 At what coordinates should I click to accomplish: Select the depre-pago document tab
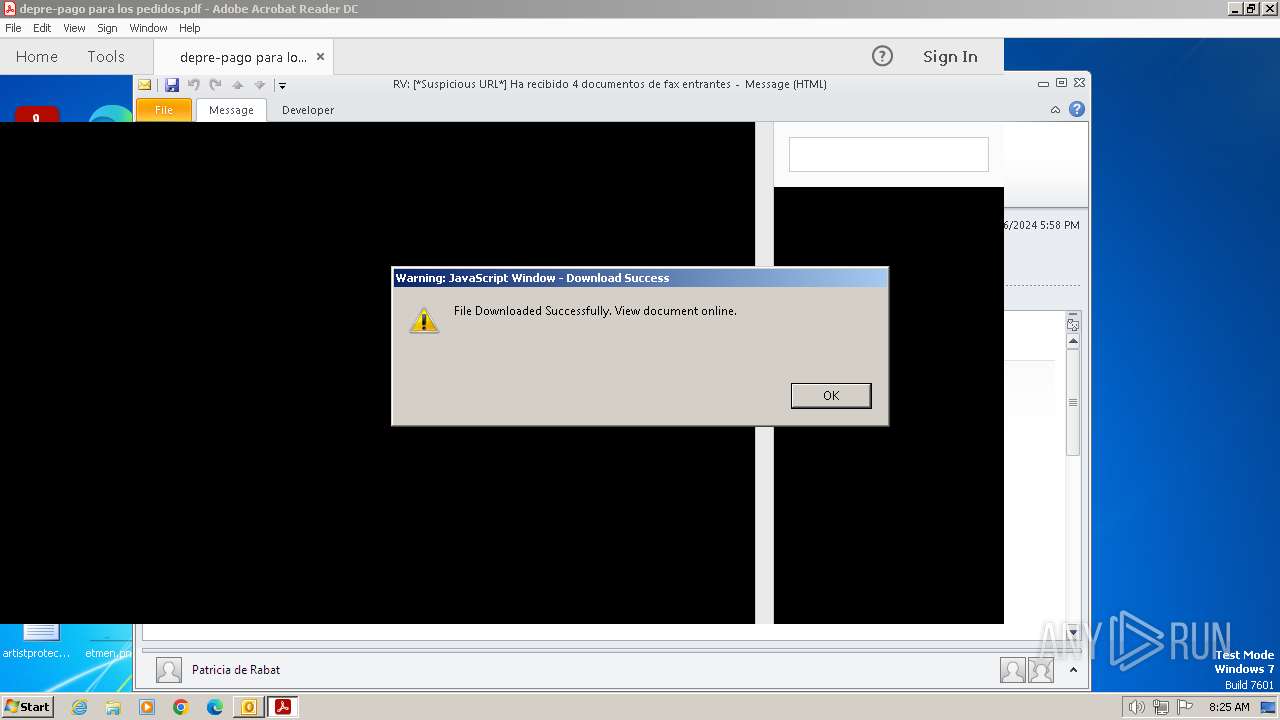coord(243,57)
